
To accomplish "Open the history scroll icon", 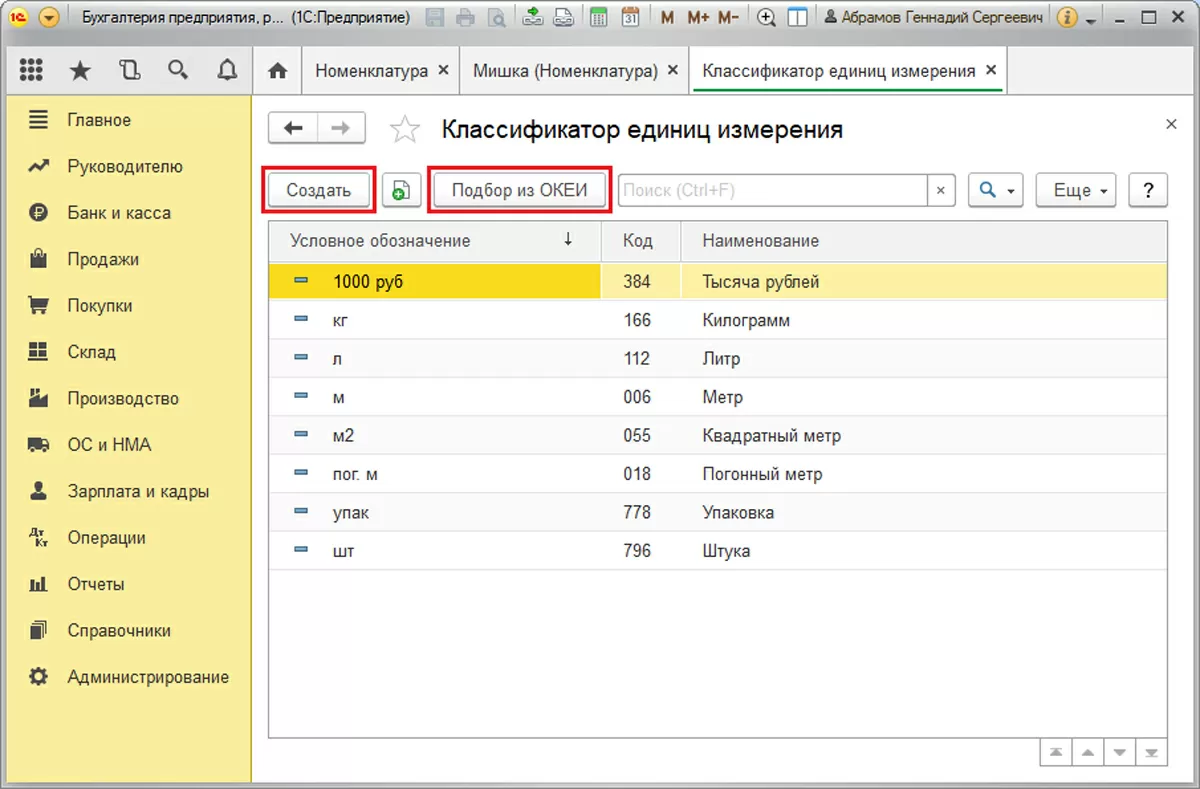I will click(x=129, y=70).
